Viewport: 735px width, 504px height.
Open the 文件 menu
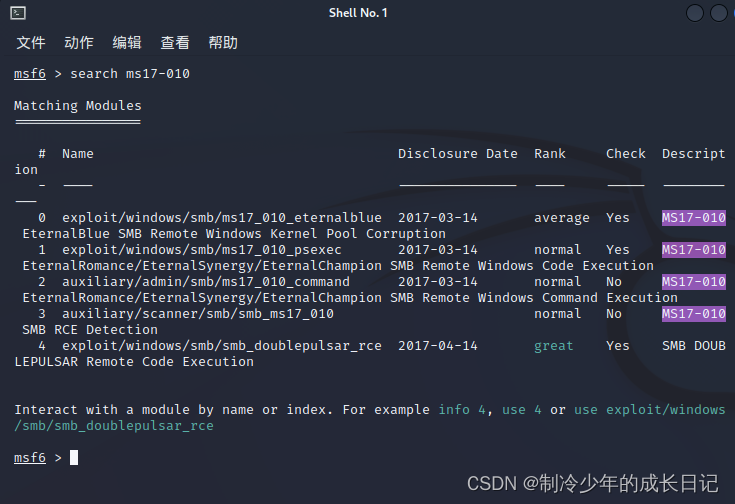coord(31,43)
